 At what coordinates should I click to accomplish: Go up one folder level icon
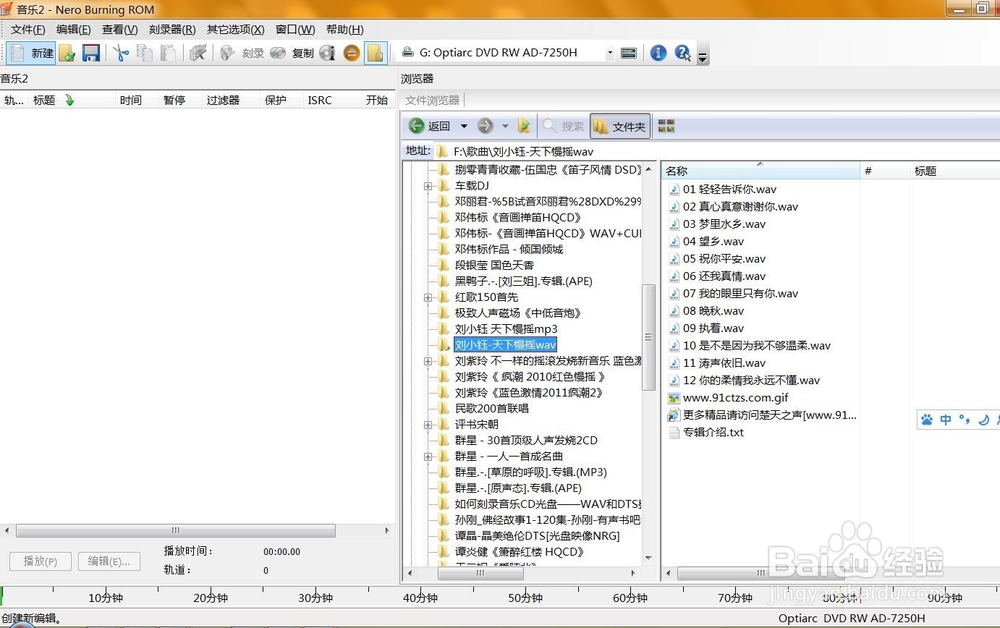524,126
